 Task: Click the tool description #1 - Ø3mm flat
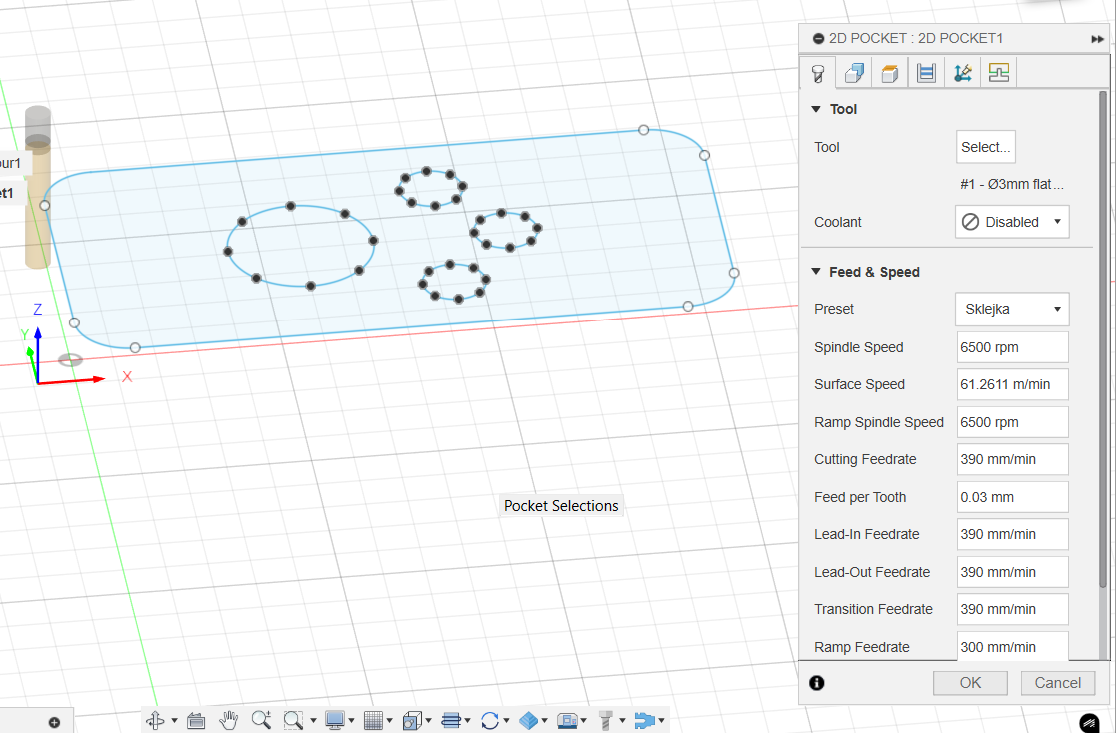[1011, 184]
